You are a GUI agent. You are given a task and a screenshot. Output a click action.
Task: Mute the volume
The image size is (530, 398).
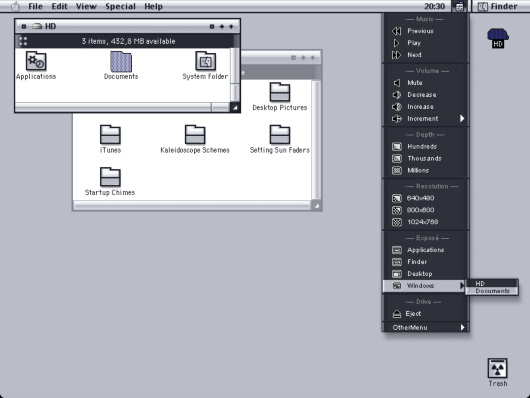click(425, 83)
